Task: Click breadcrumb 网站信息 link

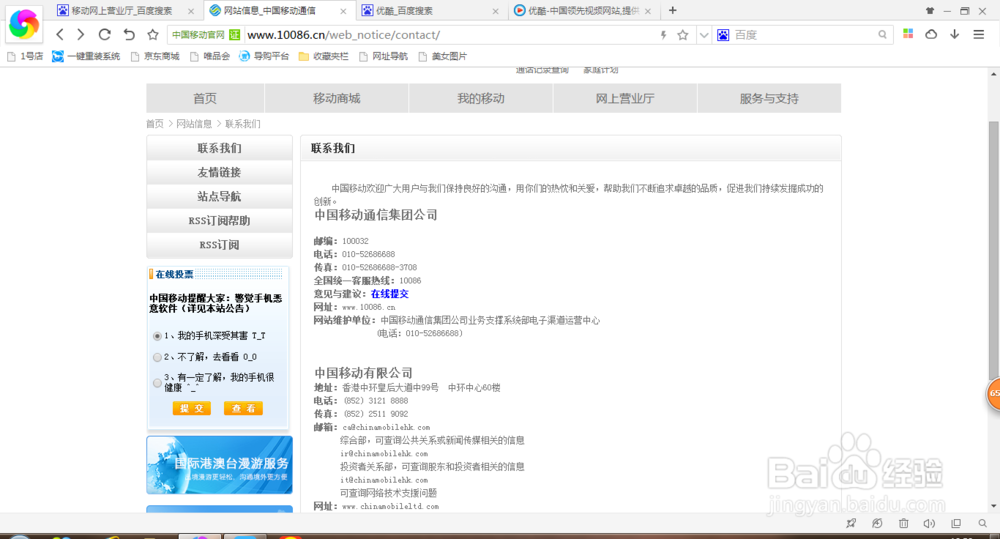Action: (x=194, y=124)
